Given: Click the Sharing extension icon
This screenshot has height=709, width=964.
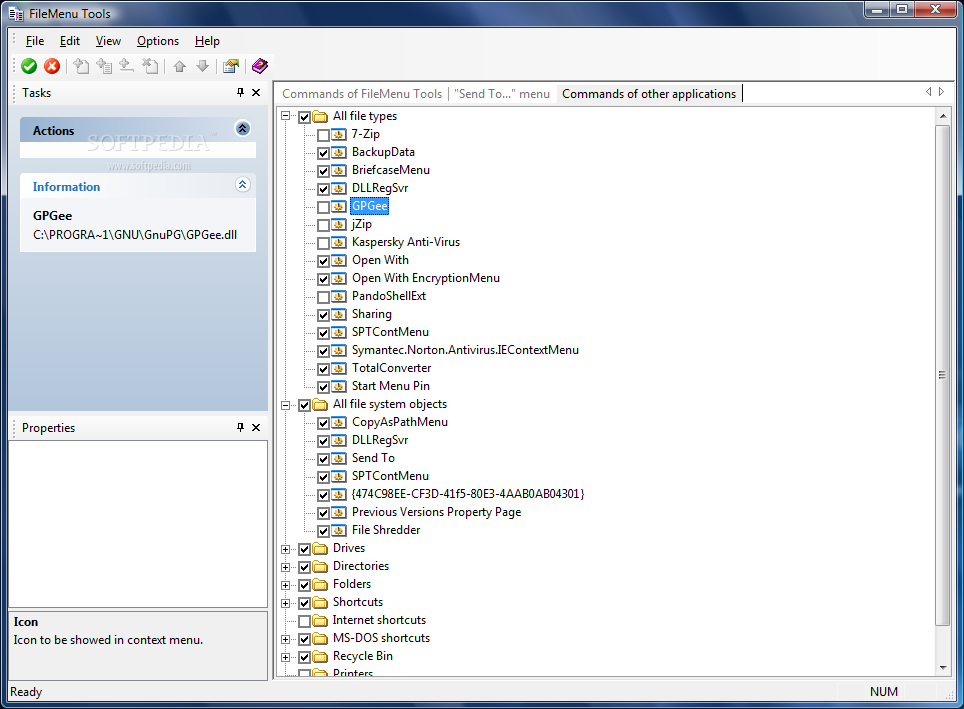Looking at the screenshot, I should (x=339, y=315).
